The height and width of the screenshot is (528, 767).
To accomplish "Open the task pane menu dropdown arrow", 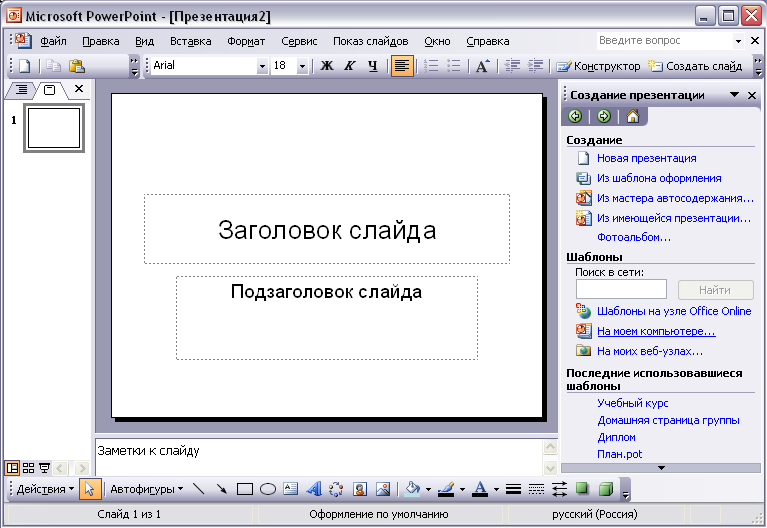I will pyautogui.click(x=734, y=94).
